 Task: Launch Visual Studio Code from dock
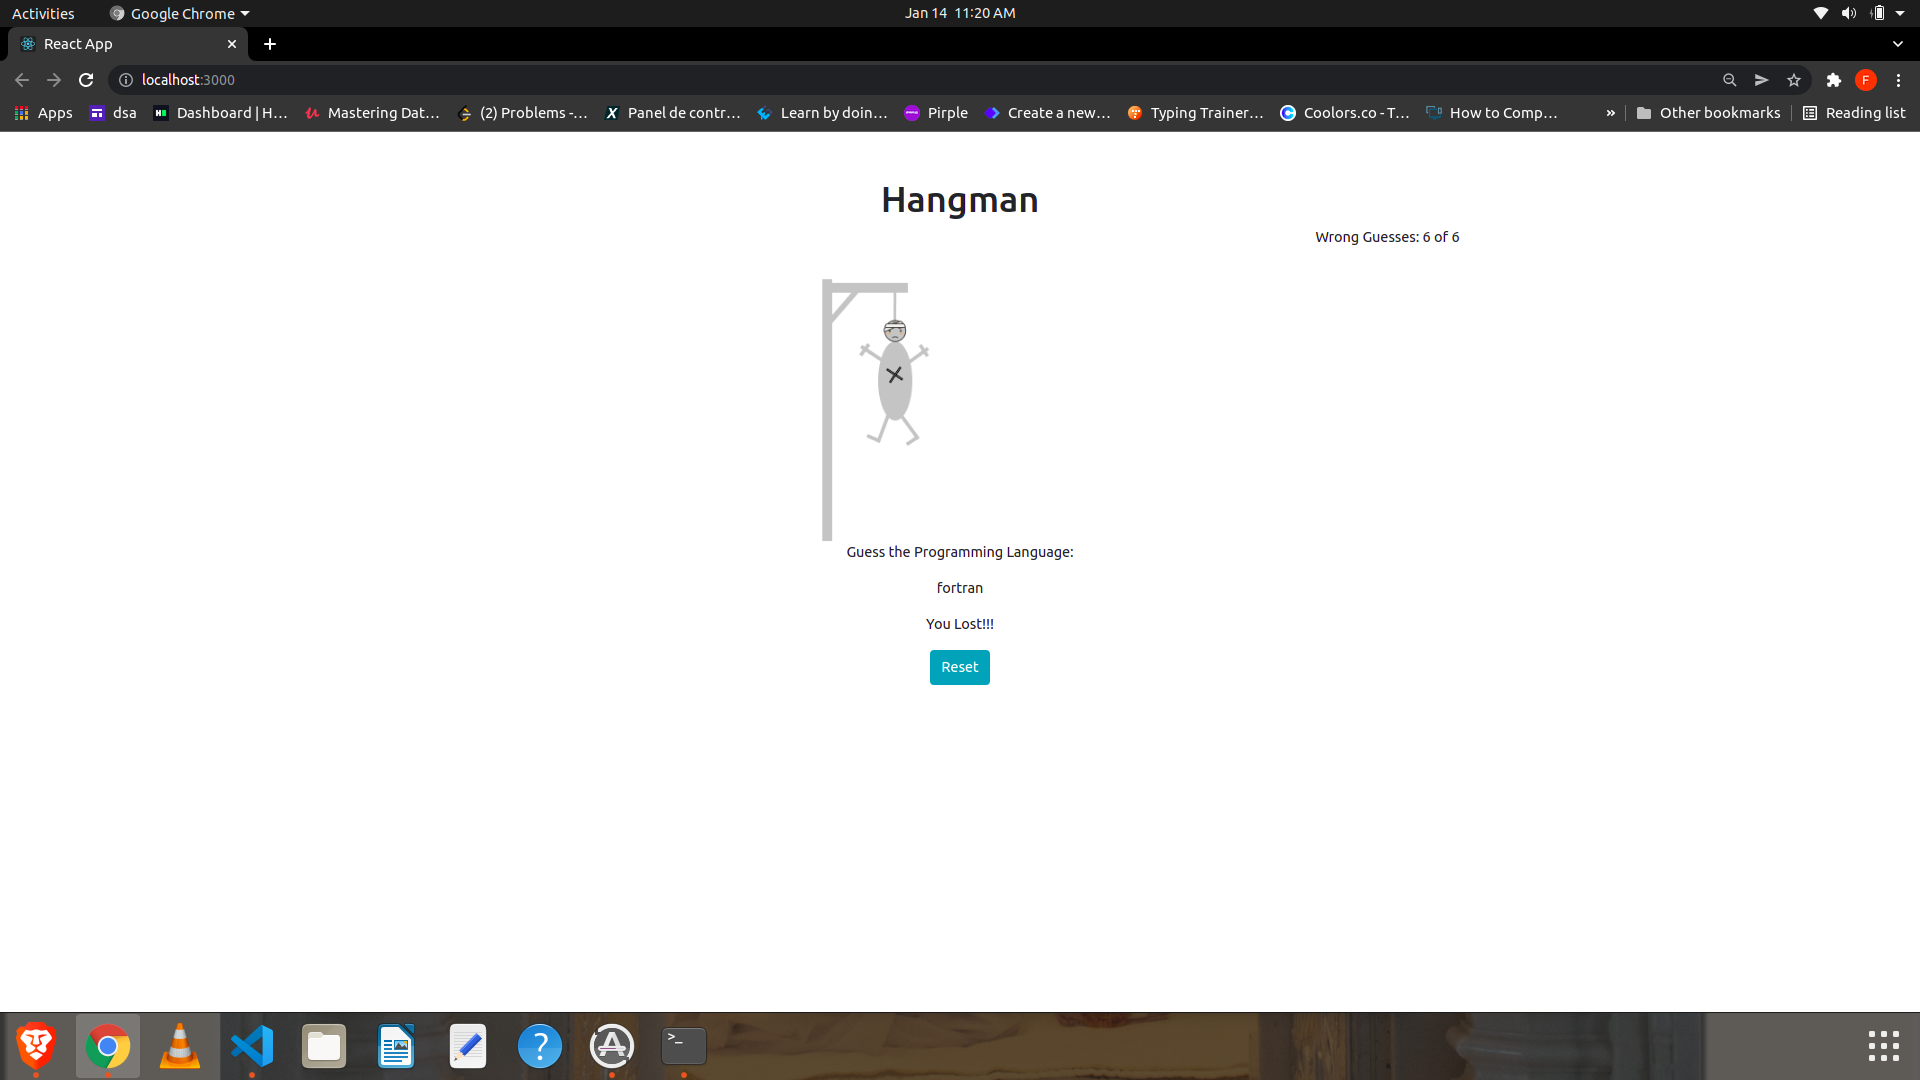tap(252, 1046)
